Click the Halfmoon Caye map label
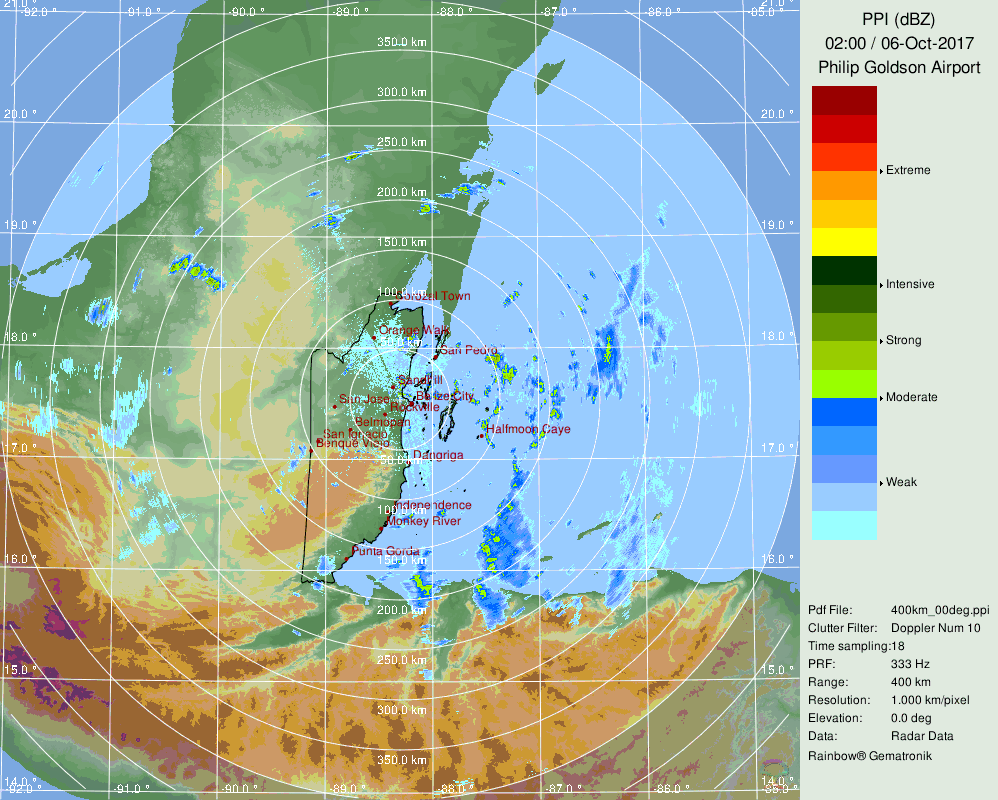The width and height of the screenshot is (998, 800). click(x=528, y=429)
